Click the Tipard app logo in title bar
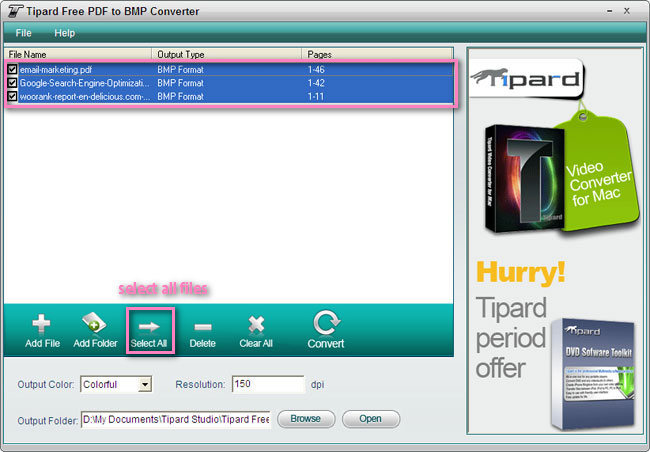The image size is (650, 452). coord(15,11)
